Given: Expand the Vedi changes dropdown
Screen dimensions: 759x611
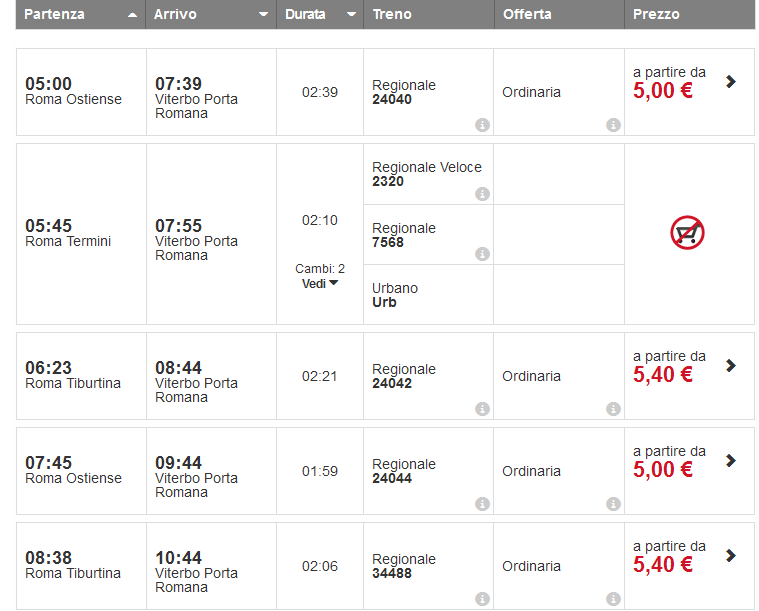Looking at the screenshot, I should pos(320,283).
